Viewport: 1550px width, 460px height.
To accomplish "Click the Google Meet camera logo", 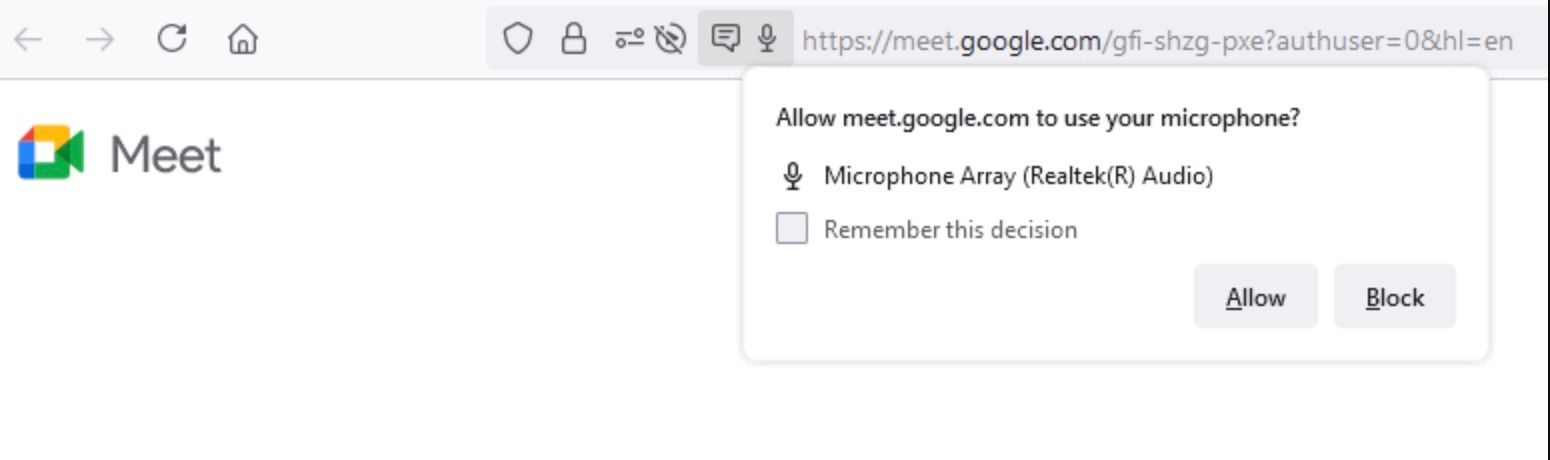I will point(51,153).
